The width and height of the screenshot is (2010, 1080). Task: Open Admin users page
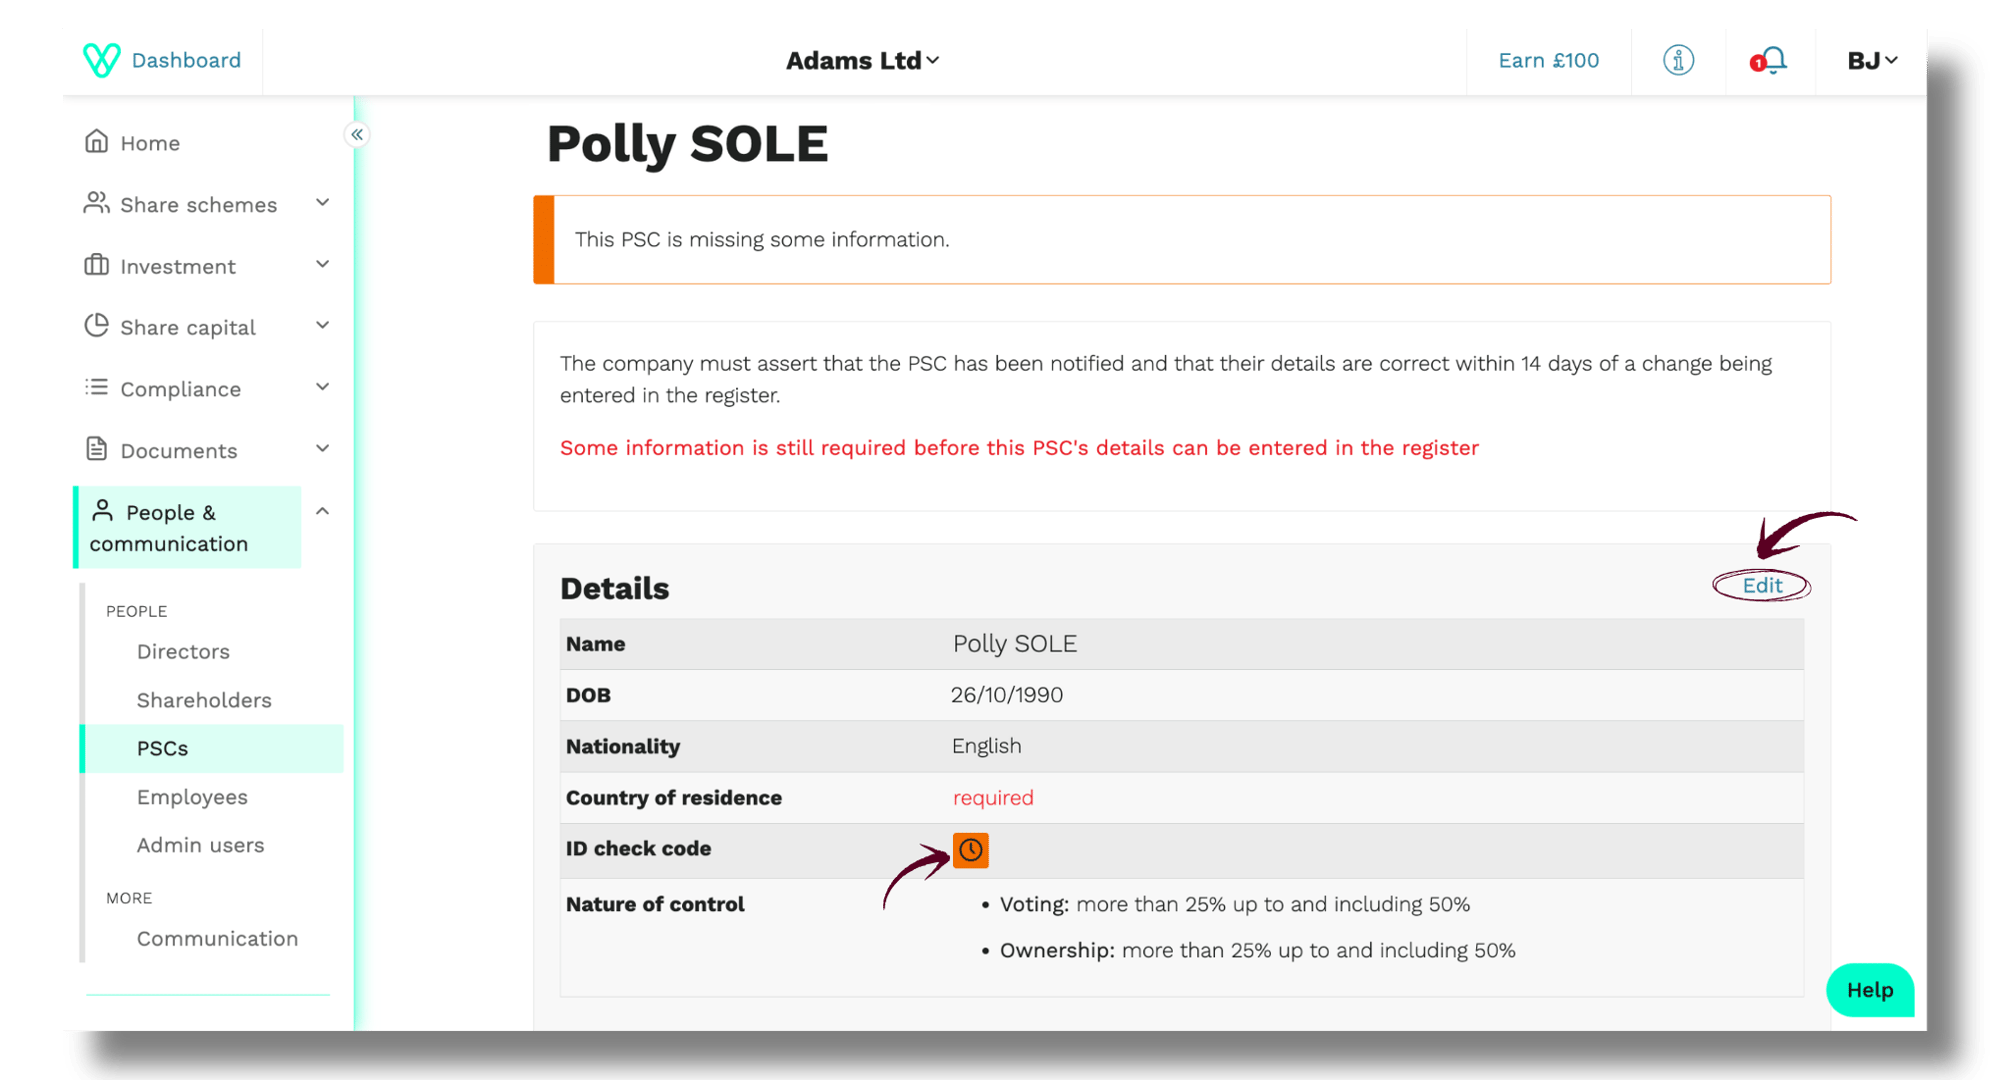200,845
